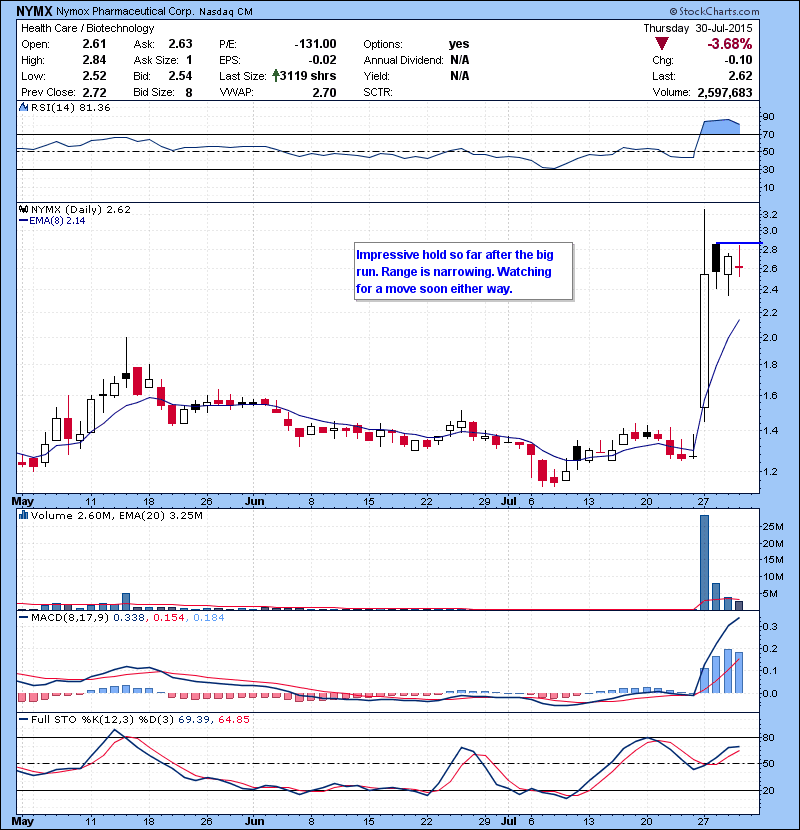Screen dimensions: 800x830
Task: Click the MACD histogram value 0.184
Action: pyautogui.click(x=209, y=617)
